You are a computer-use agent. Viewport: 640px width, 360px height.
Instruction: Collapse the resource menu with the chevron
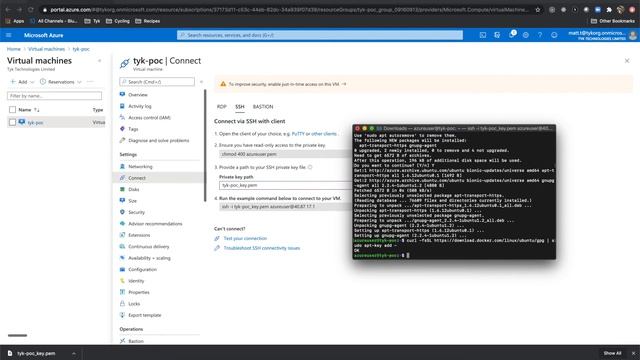point(201,82)
